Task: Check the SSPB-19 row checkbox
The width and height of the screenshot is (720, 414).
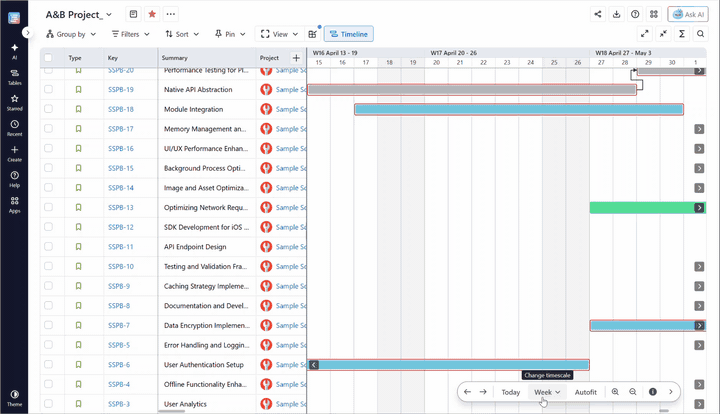Action: pyautogui.click(x=48, y=89)
